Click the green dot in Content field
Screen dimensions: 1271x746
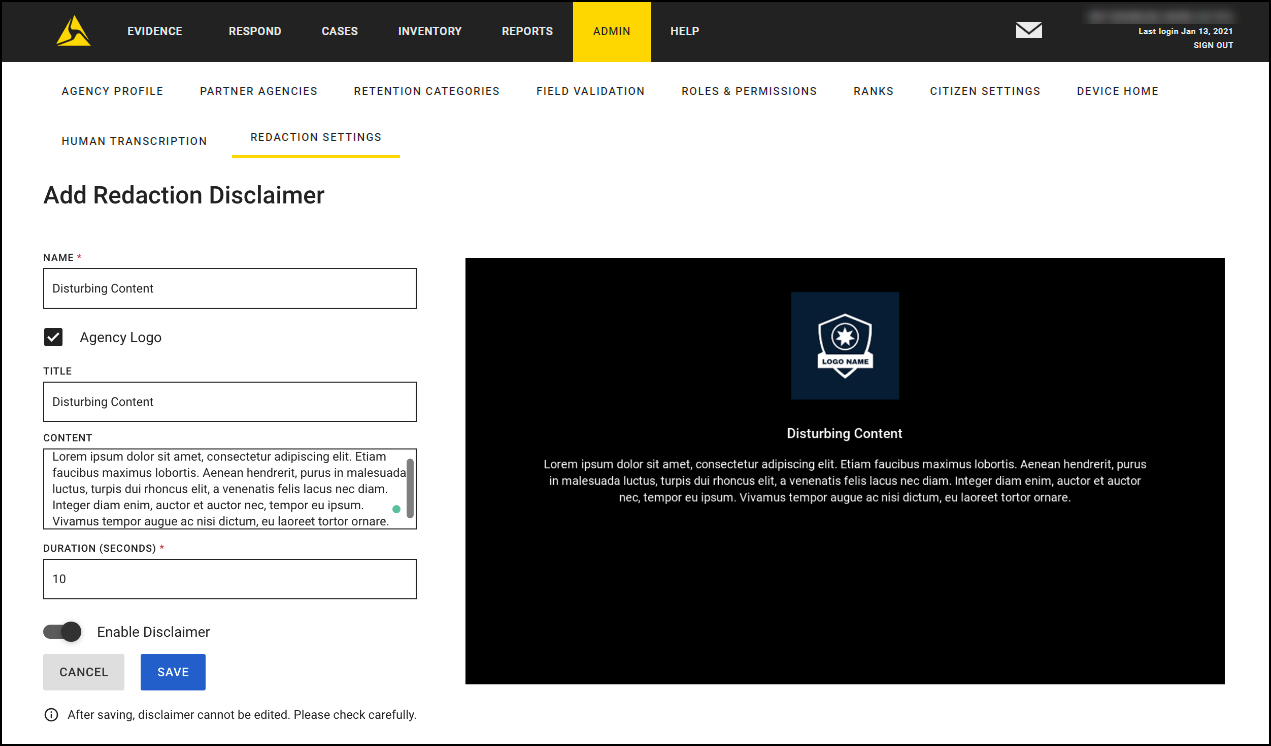396,509
